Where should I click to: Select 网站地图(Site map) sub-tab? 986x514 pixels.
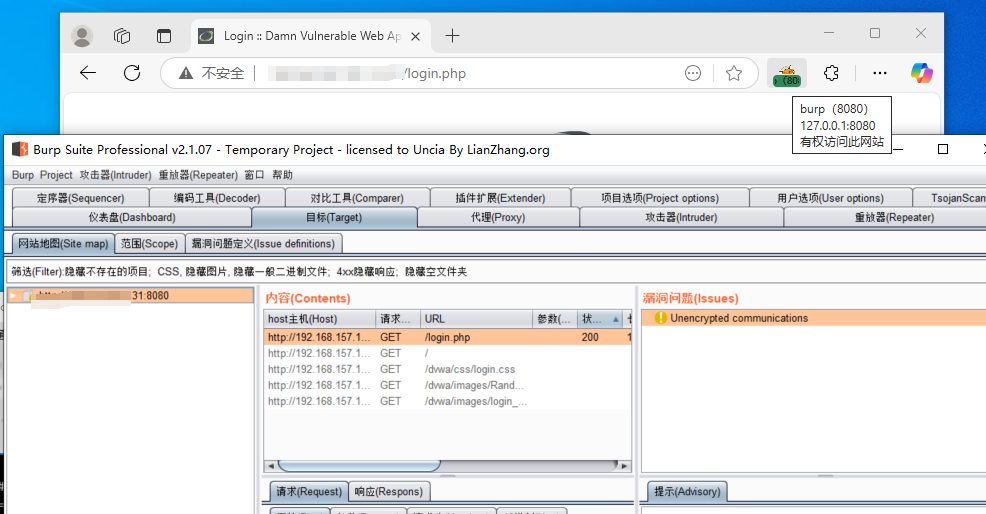(x=63, y=243)
